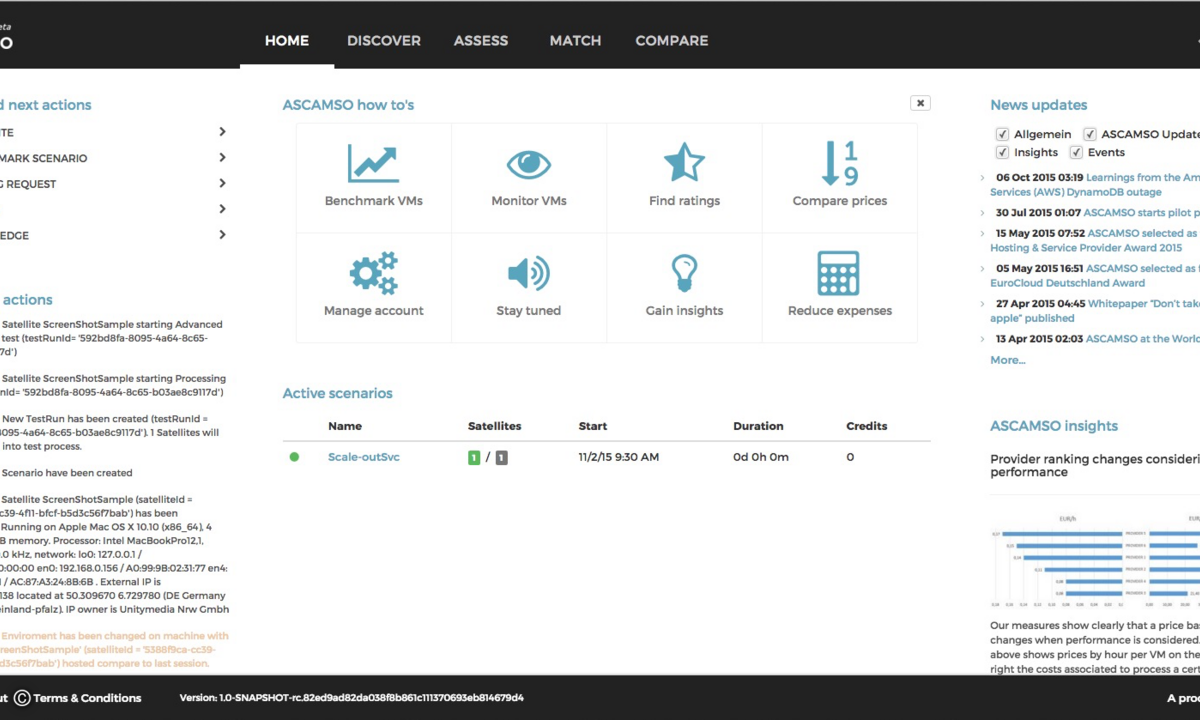The image size is (1200, 720).
Task: Click the Name column header
Action: (x=345, y=426)
